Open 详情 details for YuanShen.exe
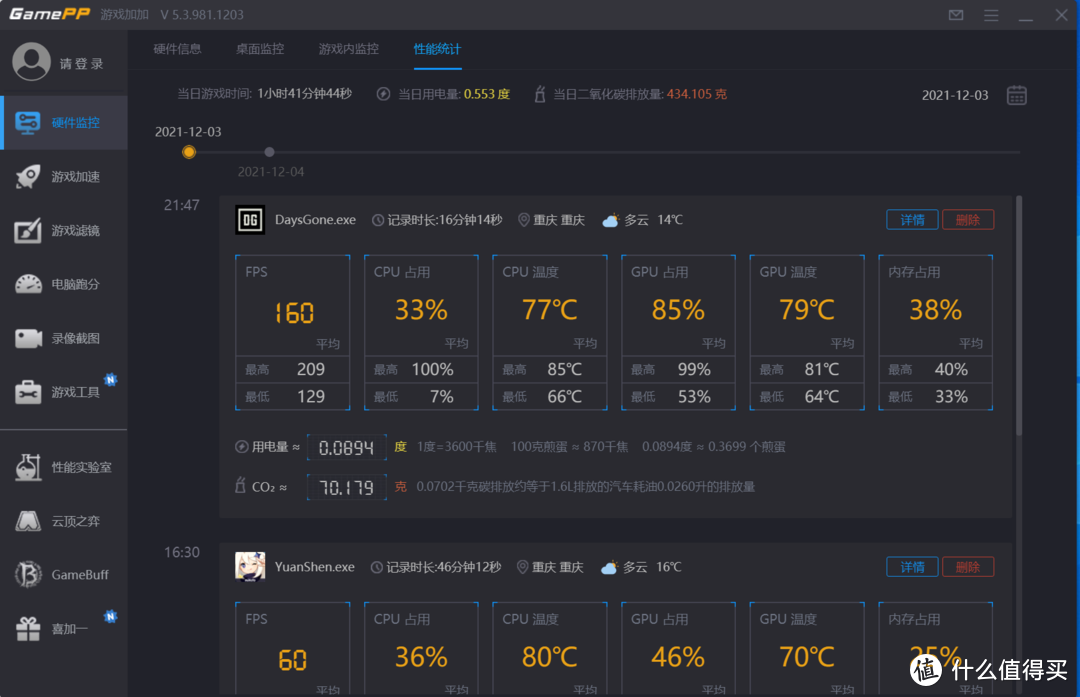1080x697 pixels. tap(912, 567)
